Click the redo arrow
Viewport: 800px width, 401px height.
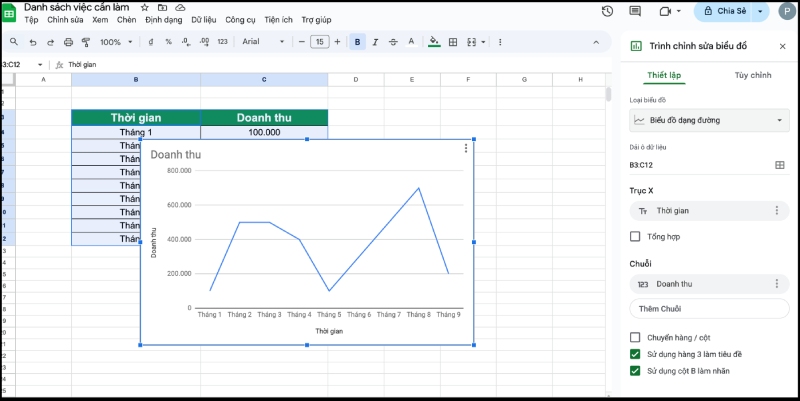tap(50, 42)
